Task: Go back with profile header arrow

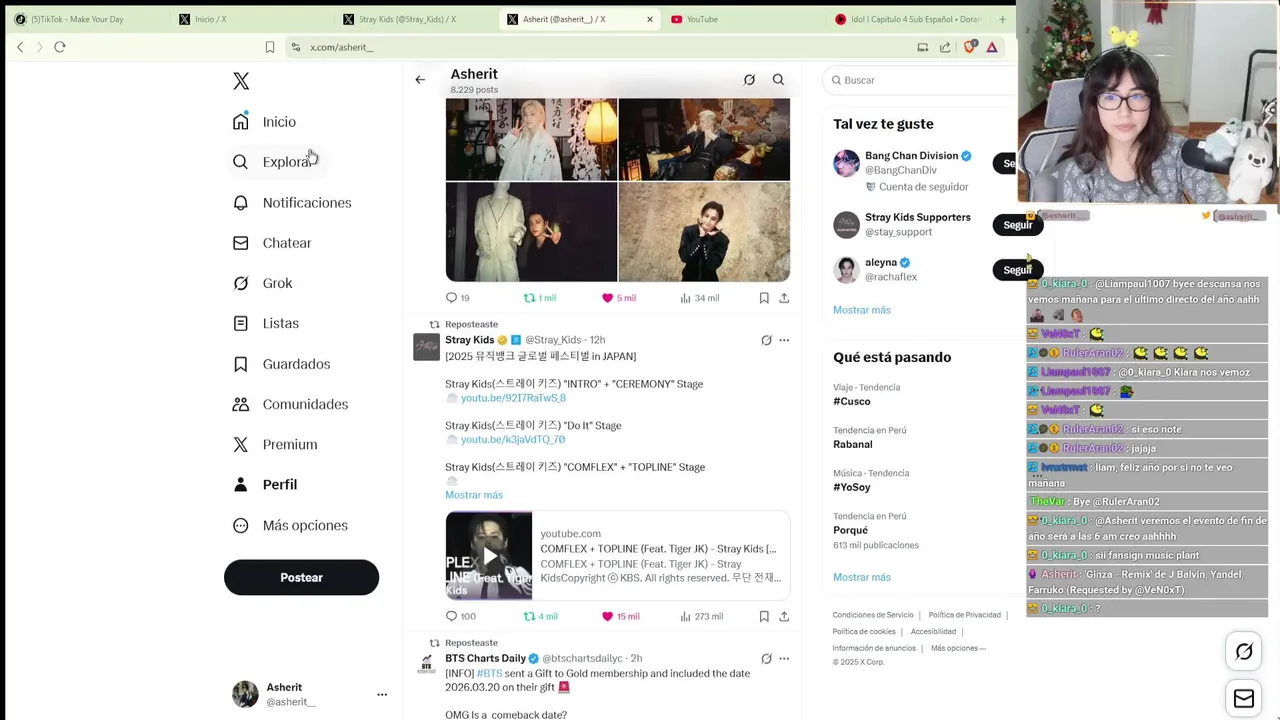Action: click(420, 80)
